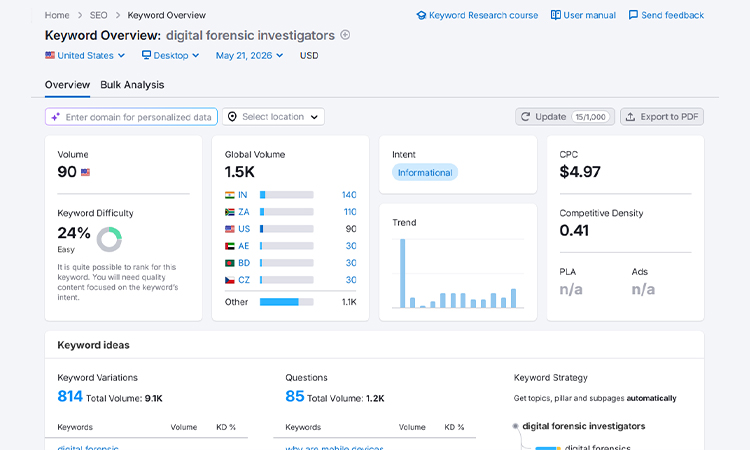
Task: Click the Keyword Difficulty donut chart
Action: [x=109, y=239]
